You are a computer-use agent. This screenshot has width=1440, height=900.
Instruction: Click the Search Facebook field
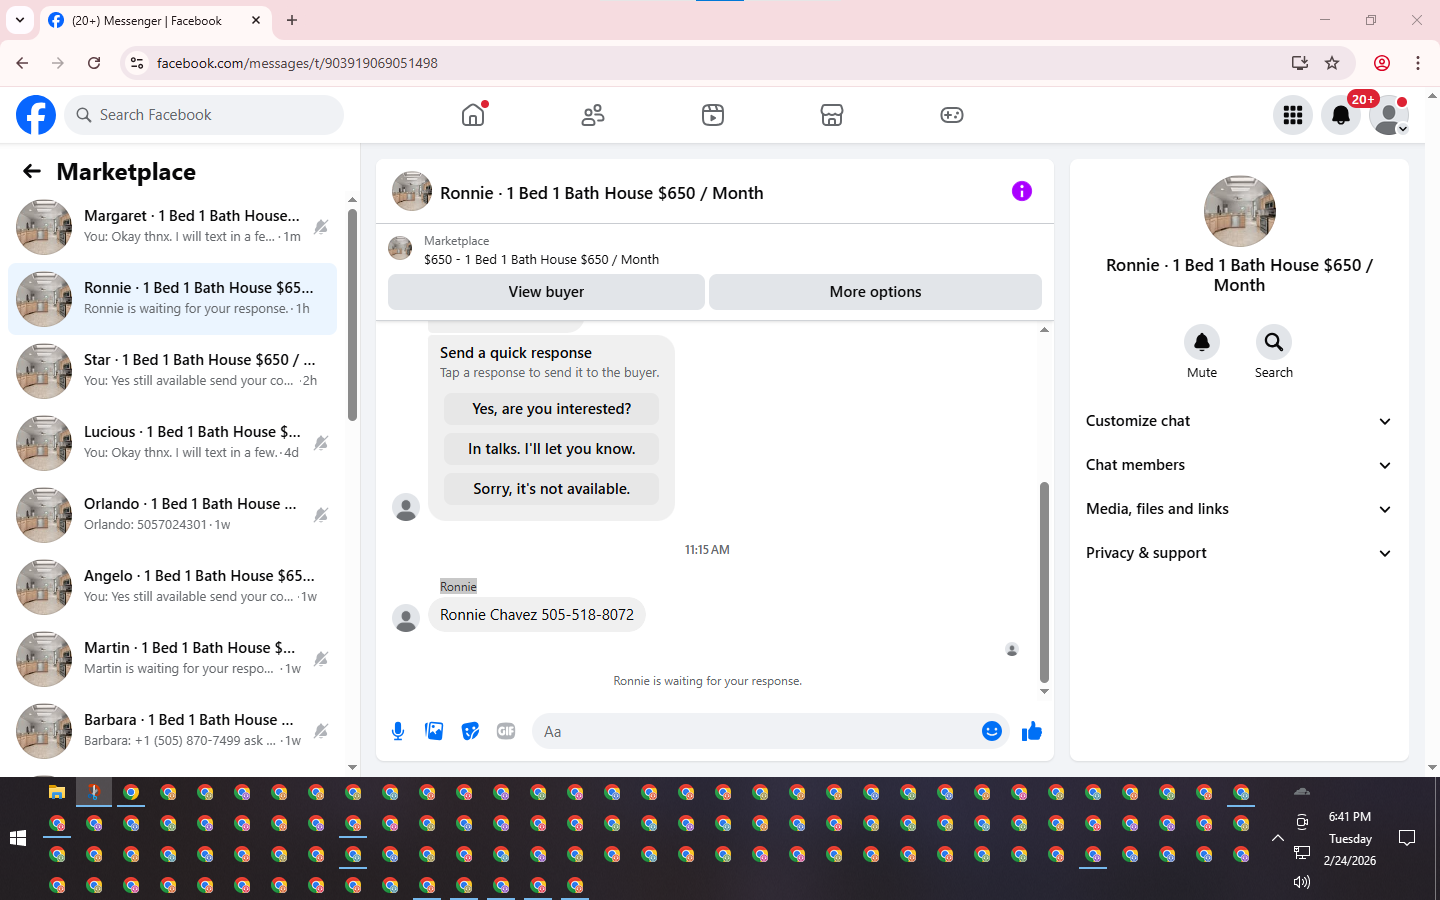point(204,115)
